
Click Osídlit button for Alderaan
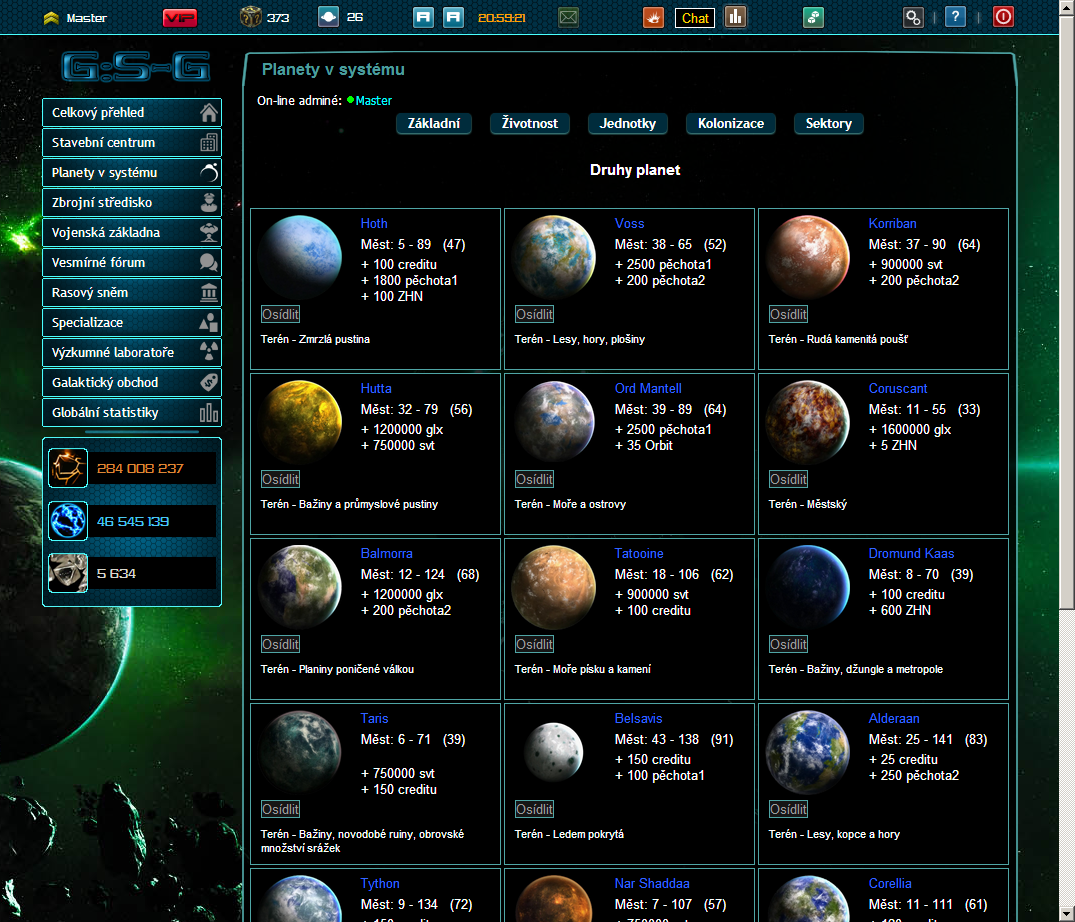788,810
